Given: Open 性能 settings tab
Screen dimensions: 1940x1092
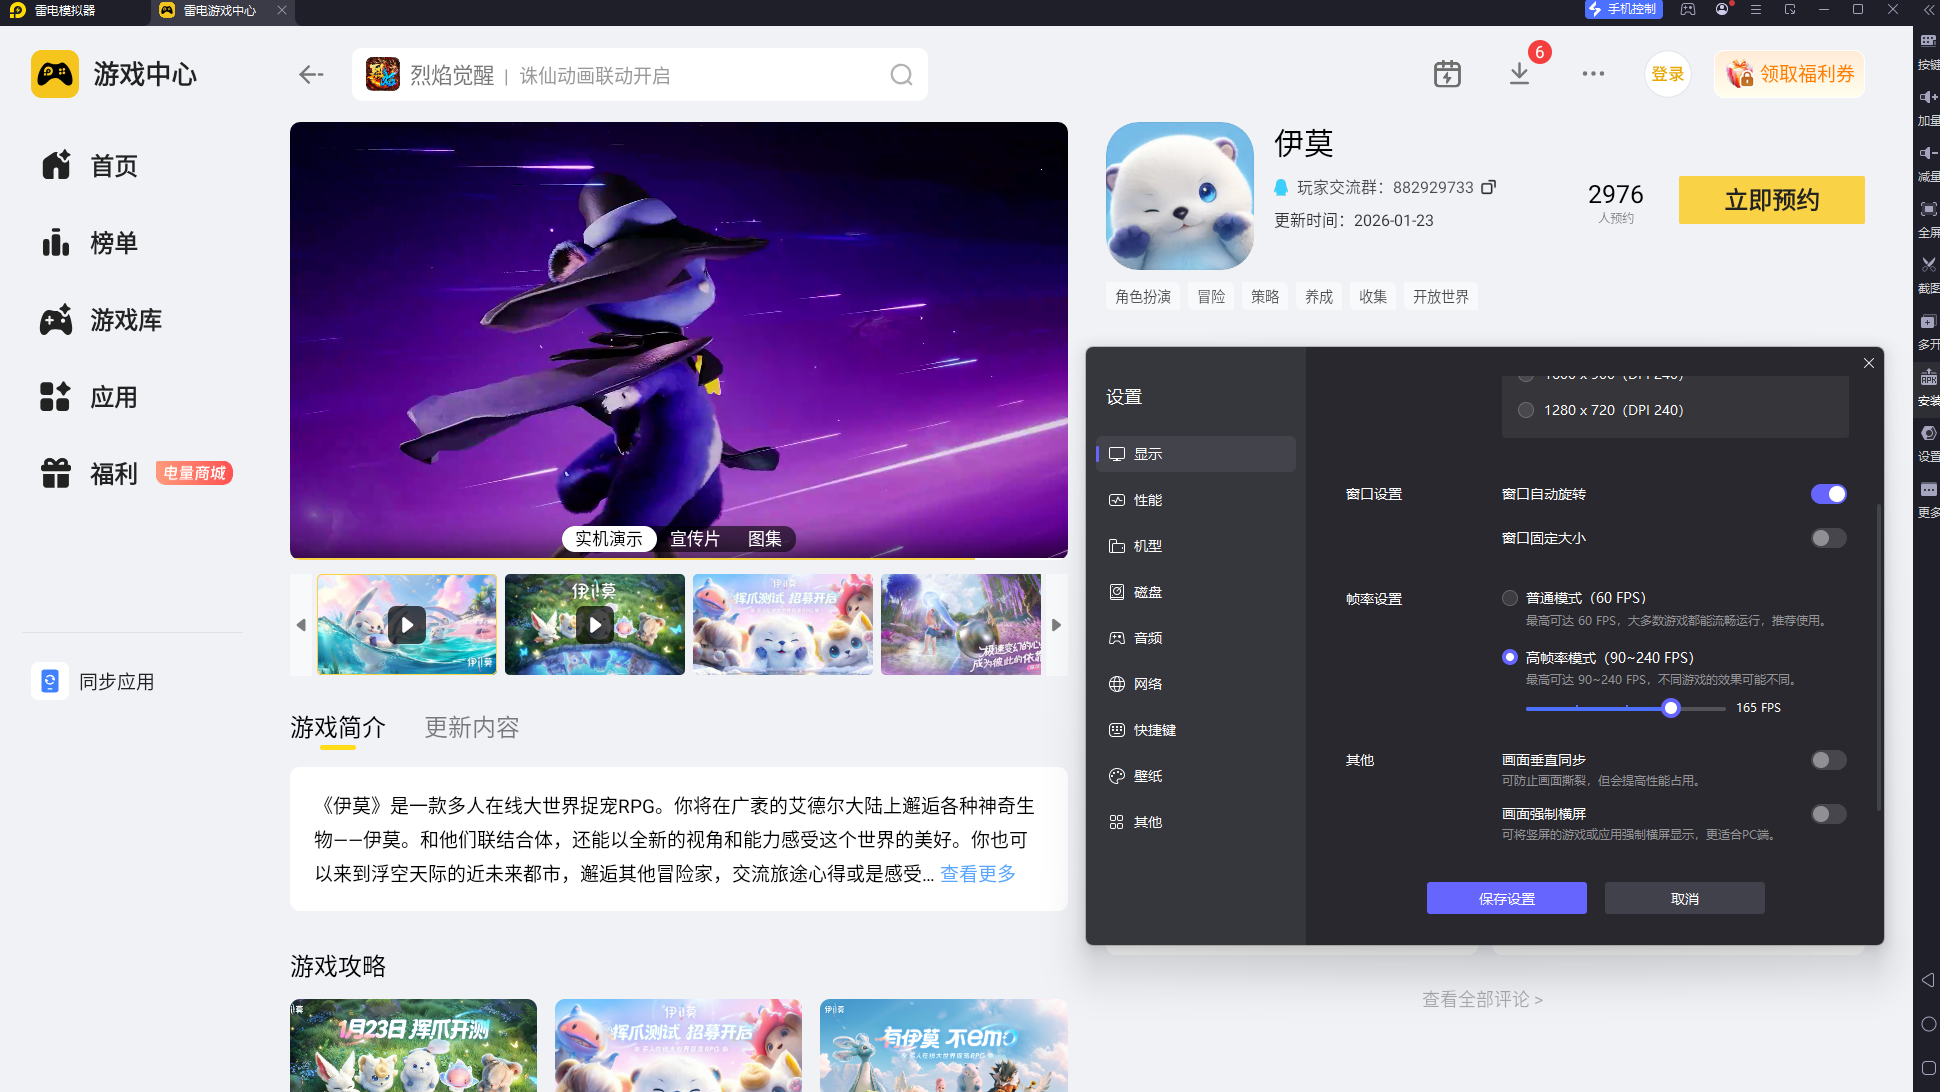Looking at the screenshot, I should click(1147, 500).
